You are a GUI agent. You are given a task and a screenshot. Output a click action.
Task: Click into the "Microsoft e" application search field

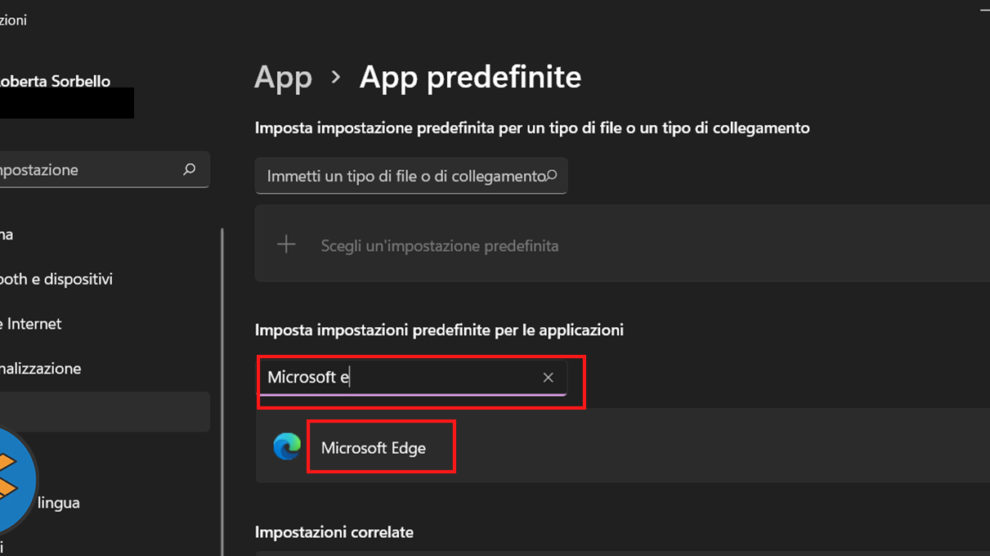(400, 378)
